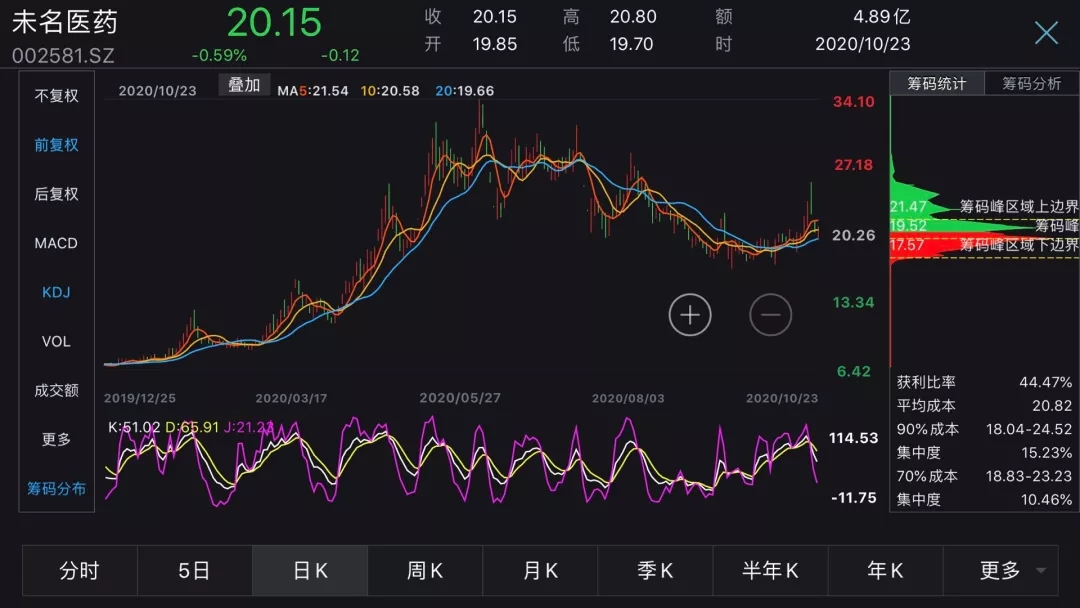Select the 月K monthly candlestick period
The height and width of the screenshot is (608, 1080).
(540, 571)
